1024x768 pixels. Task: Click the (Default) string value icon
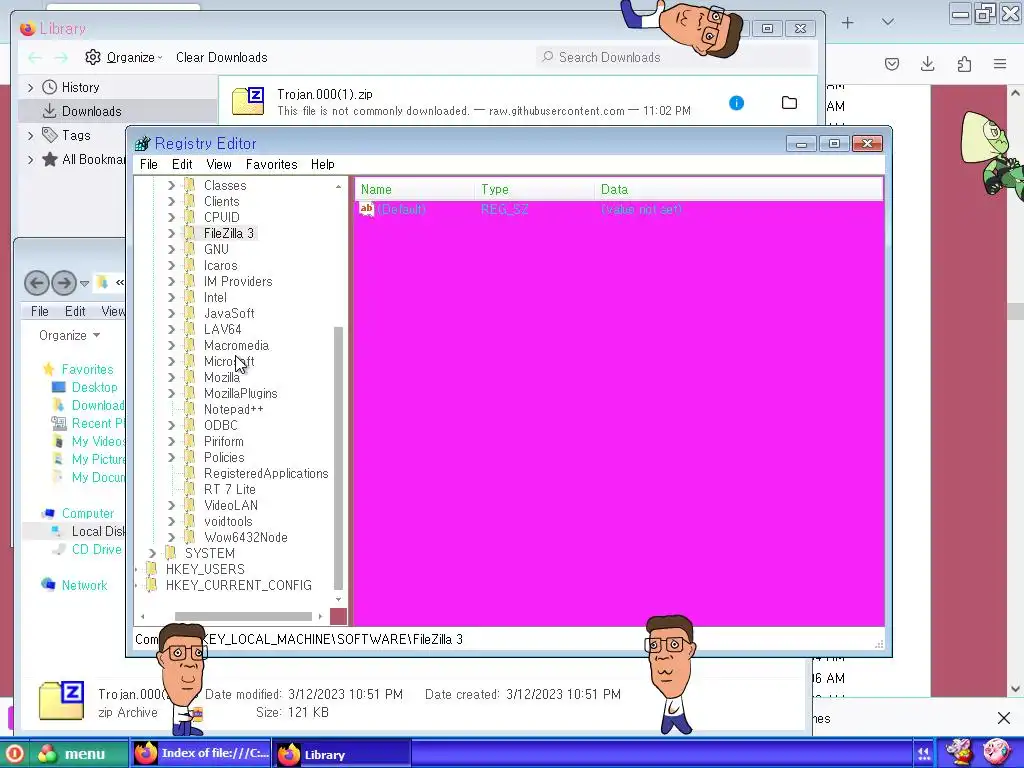366,210
